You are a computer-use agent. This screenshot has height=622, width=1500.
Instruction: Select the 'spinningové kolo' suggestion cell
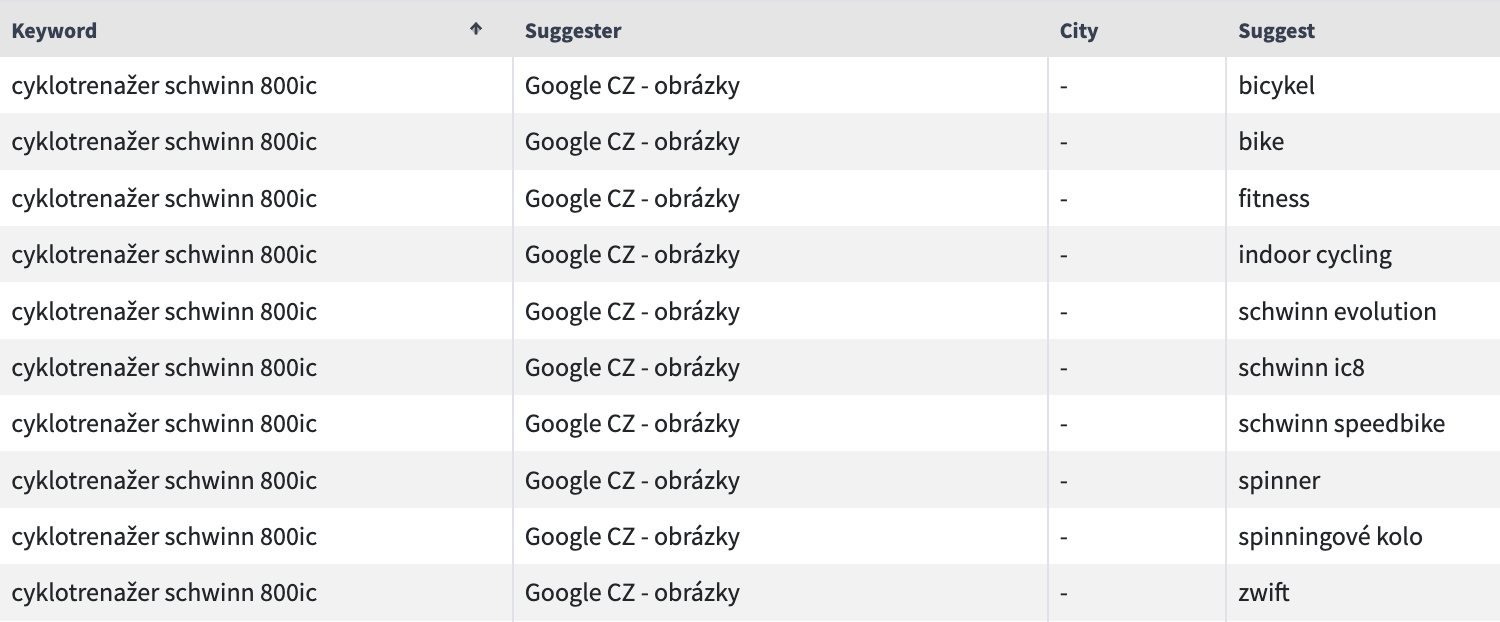1363,536
